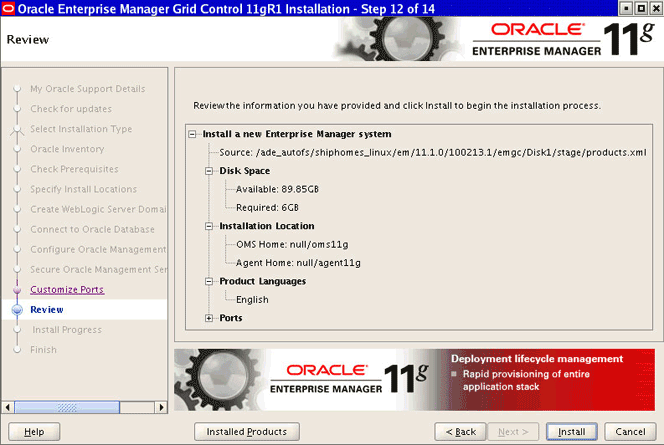Image resolution: width=664 pixels, height=445 pixels.
Task: Click the Product Languages label
Action: [x=263, y=282]
